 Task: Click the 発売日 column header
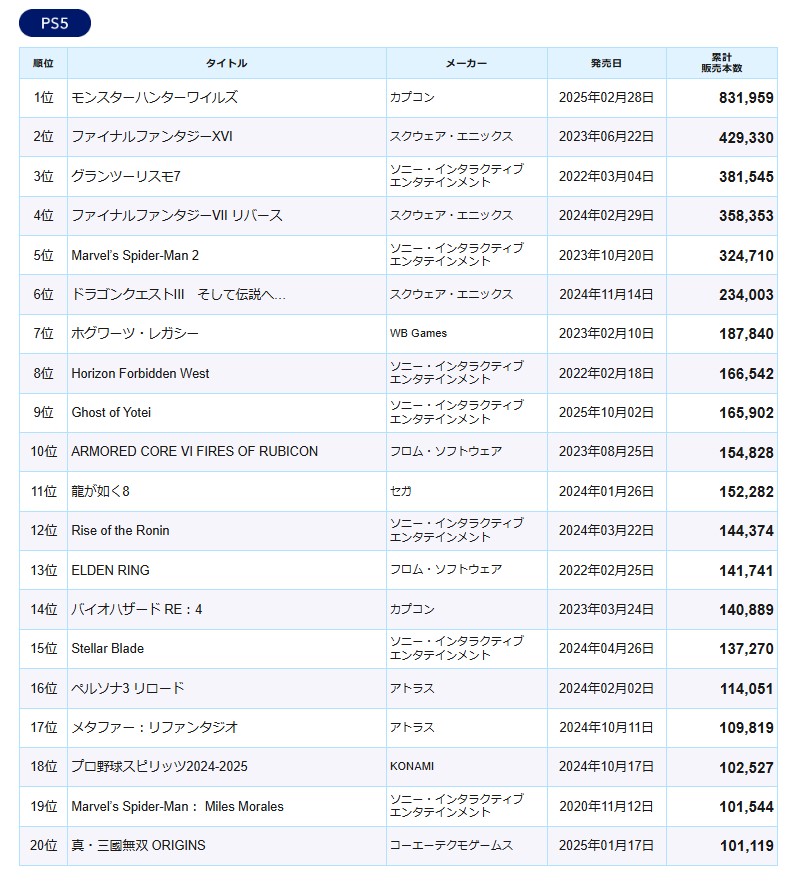pos(606,63)
